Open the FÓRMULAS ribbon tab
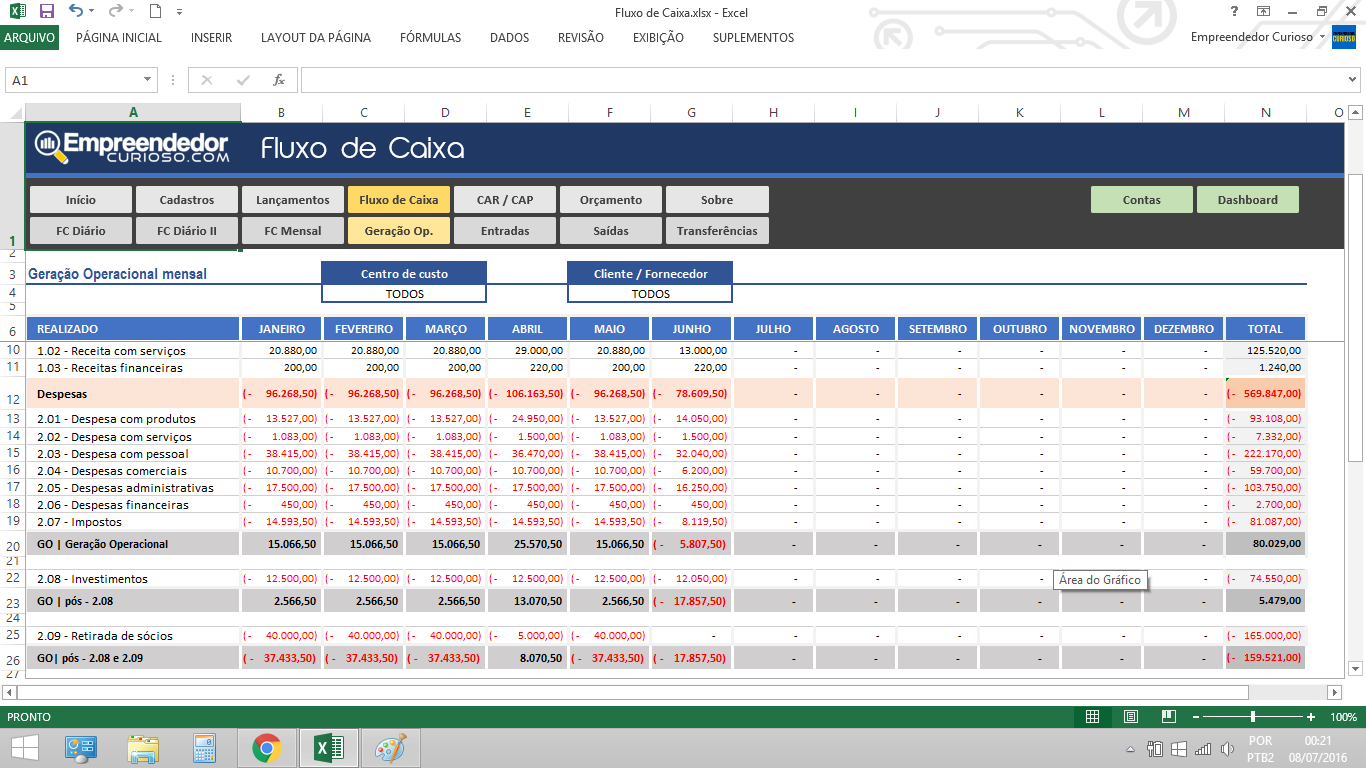1366x768 pixels. (x=430, y=38)
